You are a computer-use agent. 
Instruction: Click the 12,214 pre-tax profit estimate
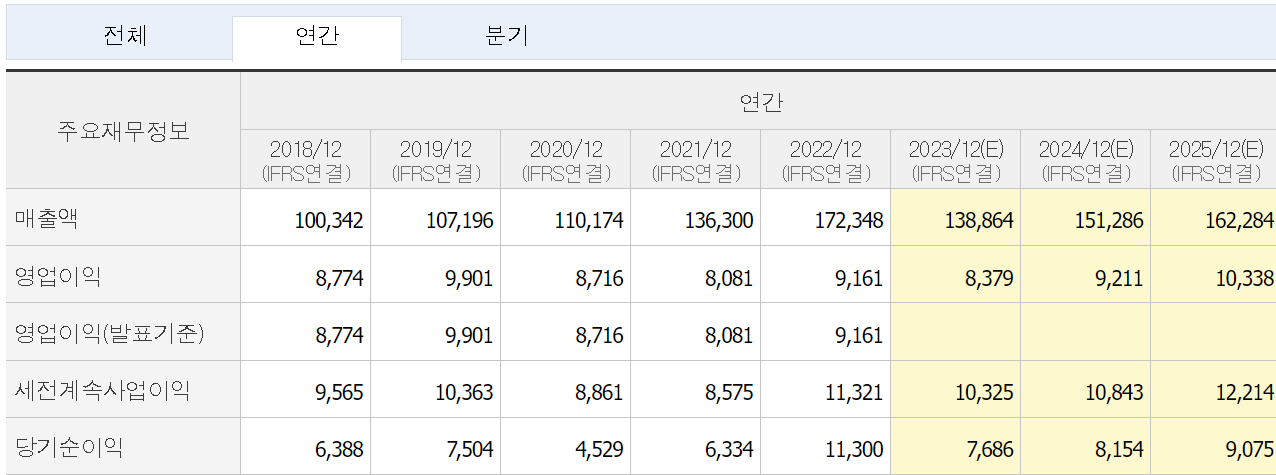pos(1245,392)
